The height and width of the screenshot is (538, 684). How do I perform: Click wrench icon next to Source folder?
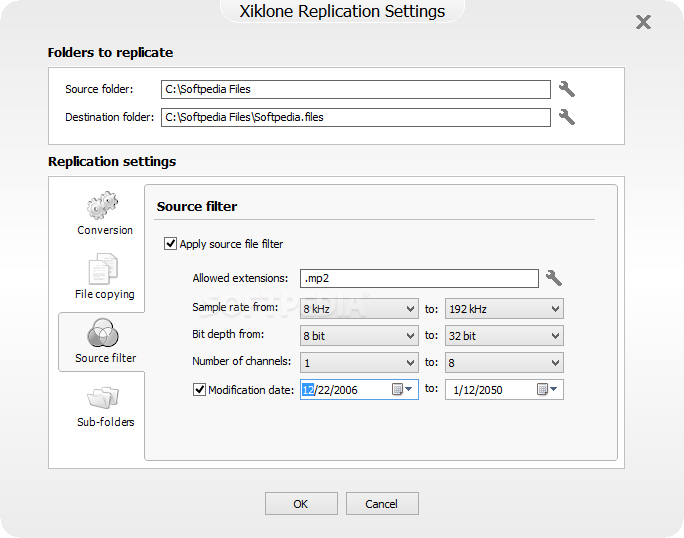(567, 89)
